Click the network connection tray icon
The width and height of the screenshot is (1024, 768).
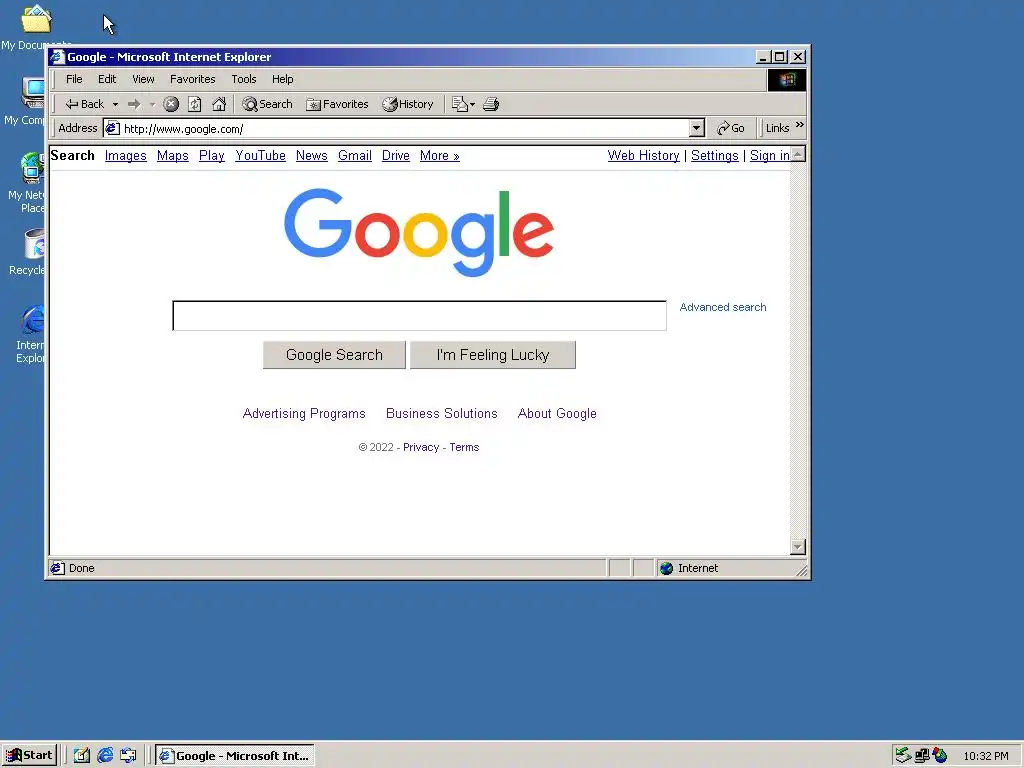pyautogui.click(x=921, y=756)
